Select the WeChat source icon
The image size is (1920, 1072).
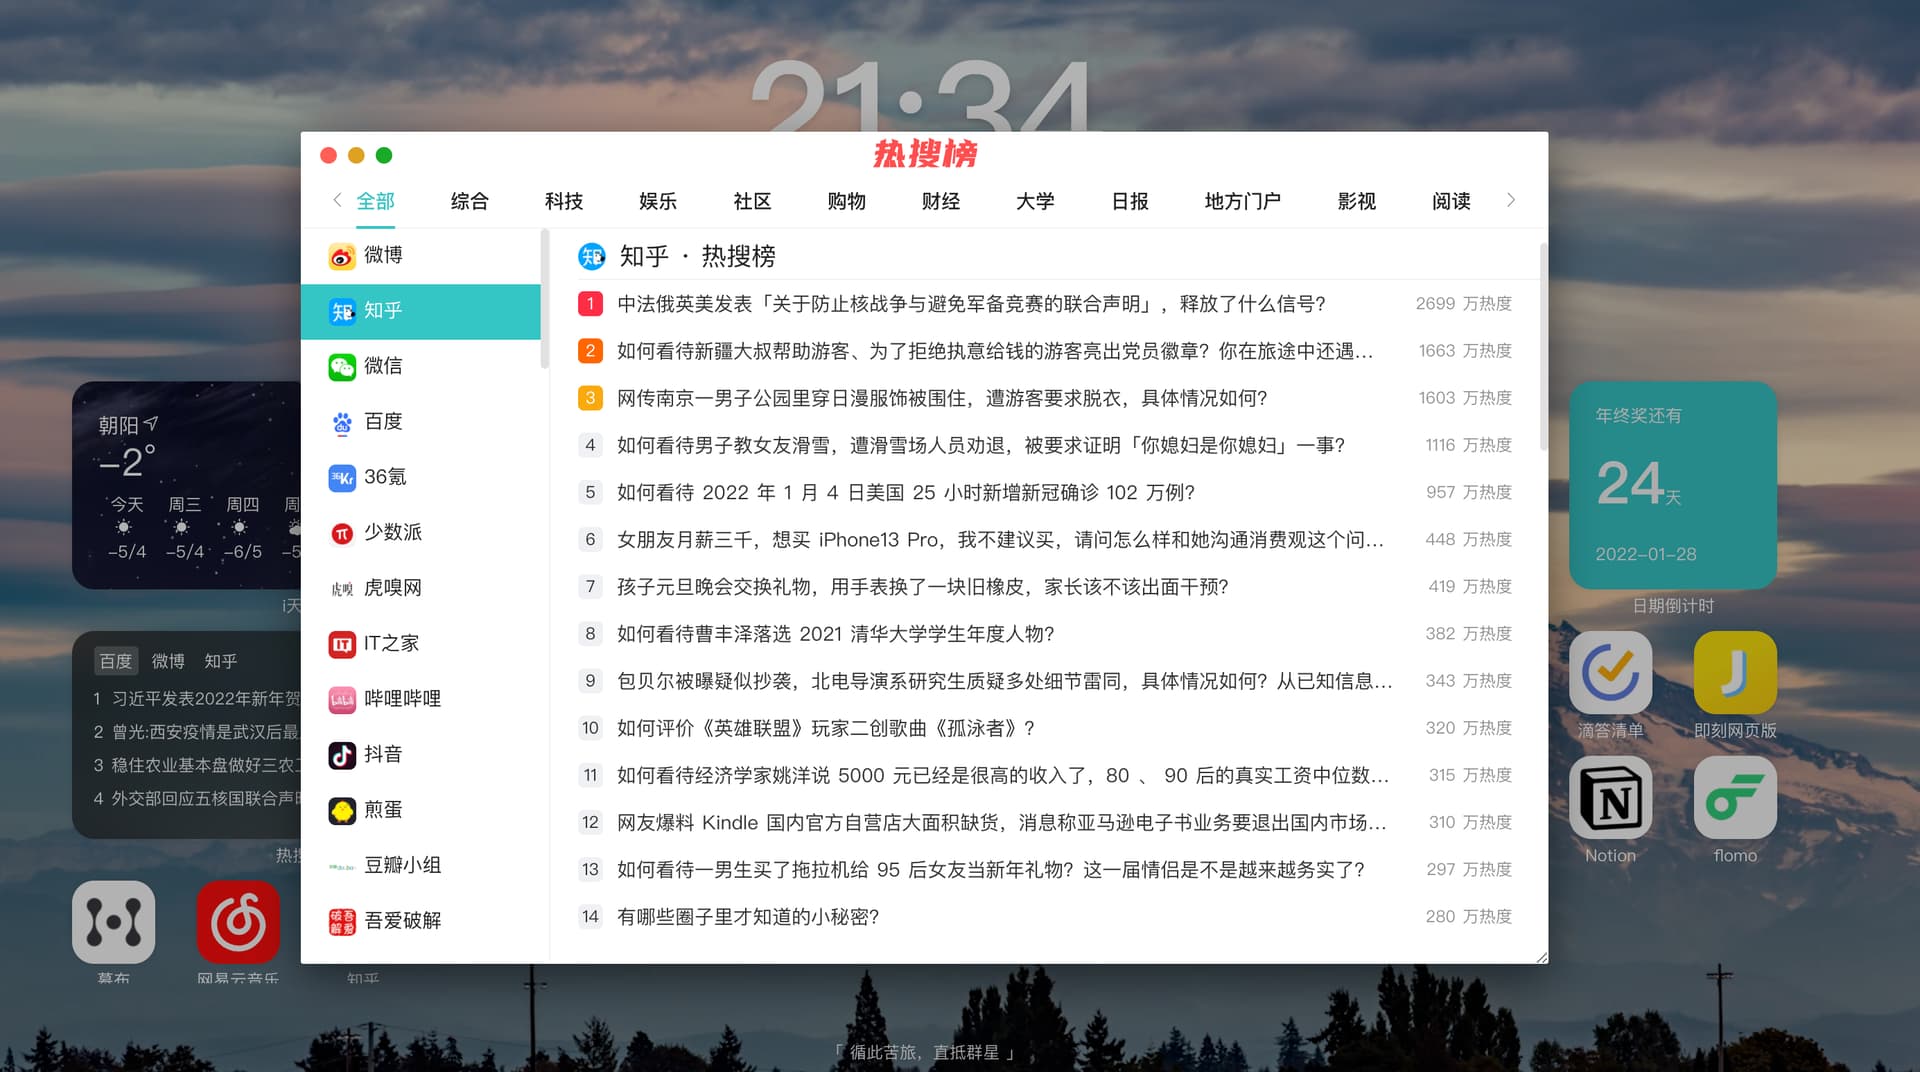click(342, 367)
